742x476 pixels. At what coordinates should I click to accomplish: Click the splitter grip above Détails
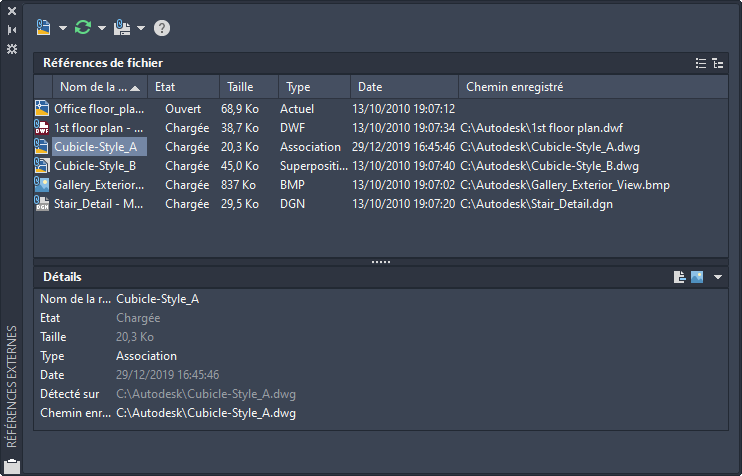381,262
